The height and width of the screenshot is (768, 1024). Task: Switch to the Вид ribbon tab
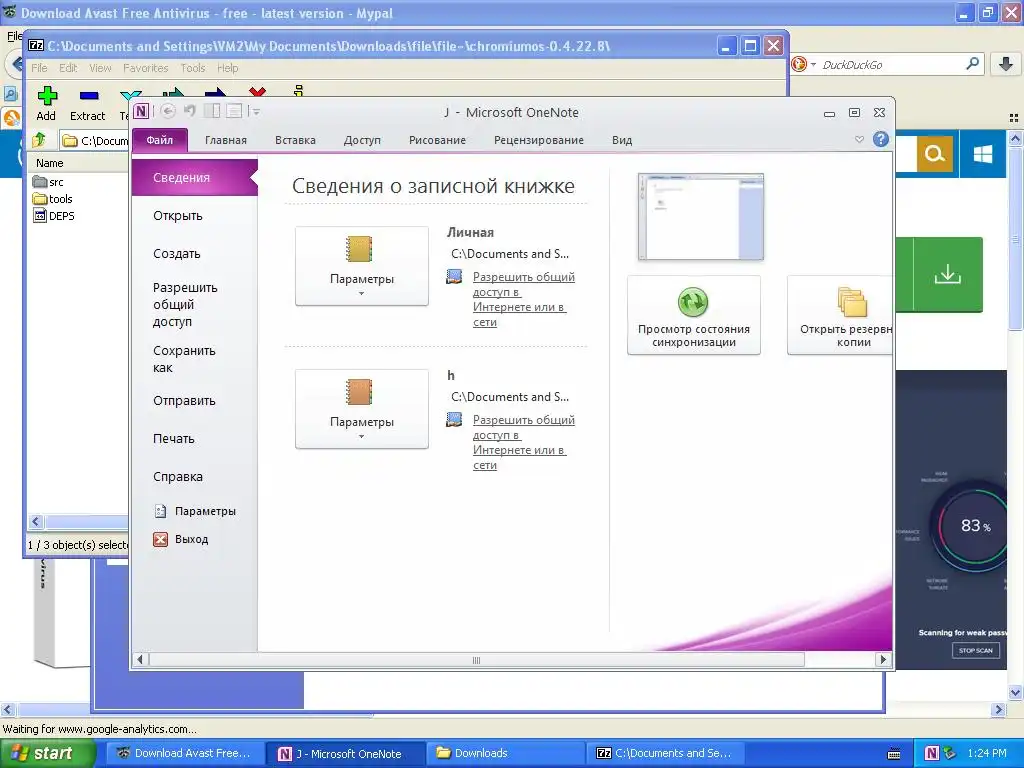click(x=622, y=140)
